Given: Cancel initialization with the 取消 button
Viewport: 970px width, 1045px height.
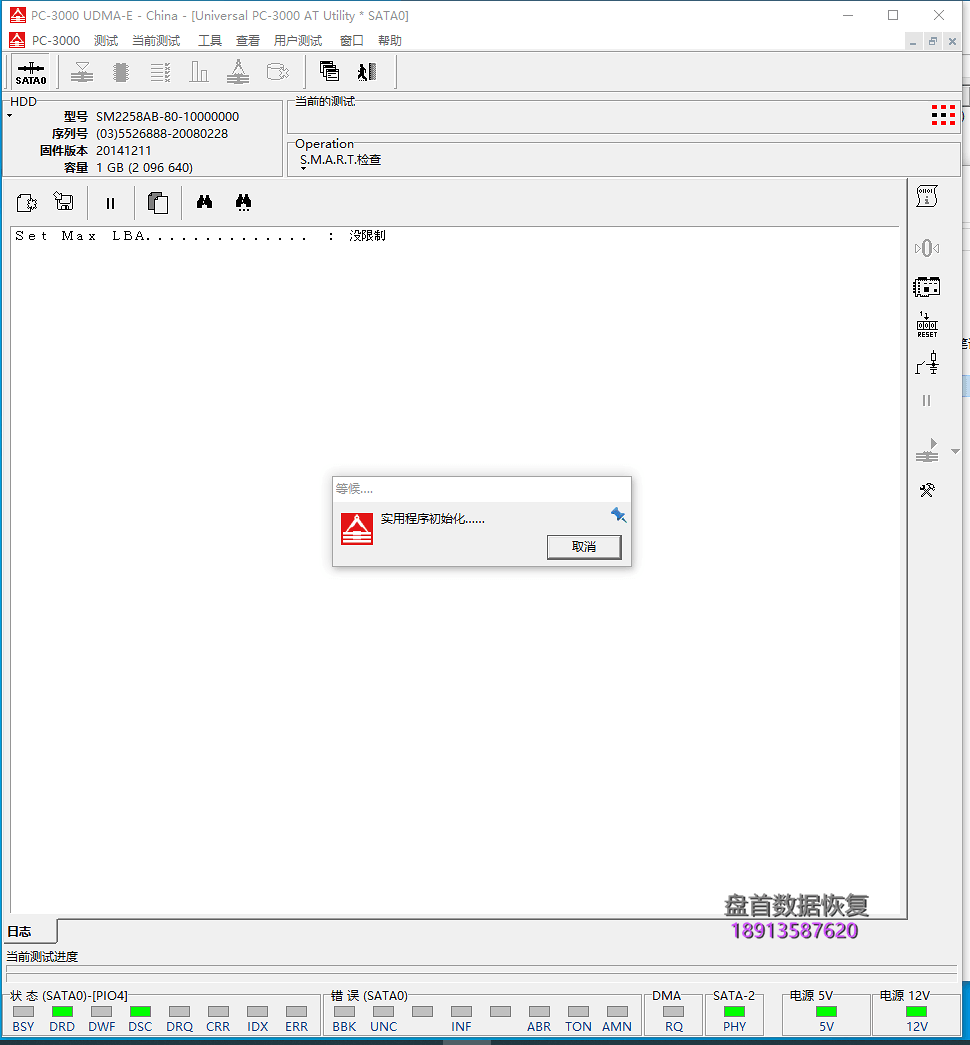Looking at the screenshot, I should pyautogui.click(x=584, y=546).
